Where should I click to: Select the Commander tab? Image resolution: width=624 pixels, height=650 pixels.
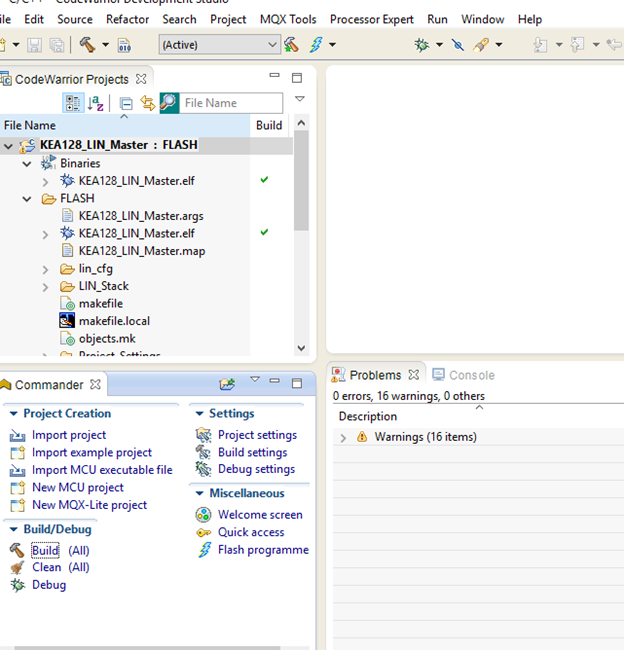(x=49, y=385)
